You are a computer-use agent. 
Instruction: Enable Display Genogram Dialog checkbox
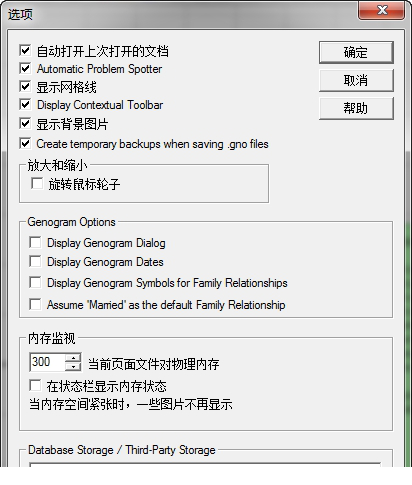[x=35, y=243]
